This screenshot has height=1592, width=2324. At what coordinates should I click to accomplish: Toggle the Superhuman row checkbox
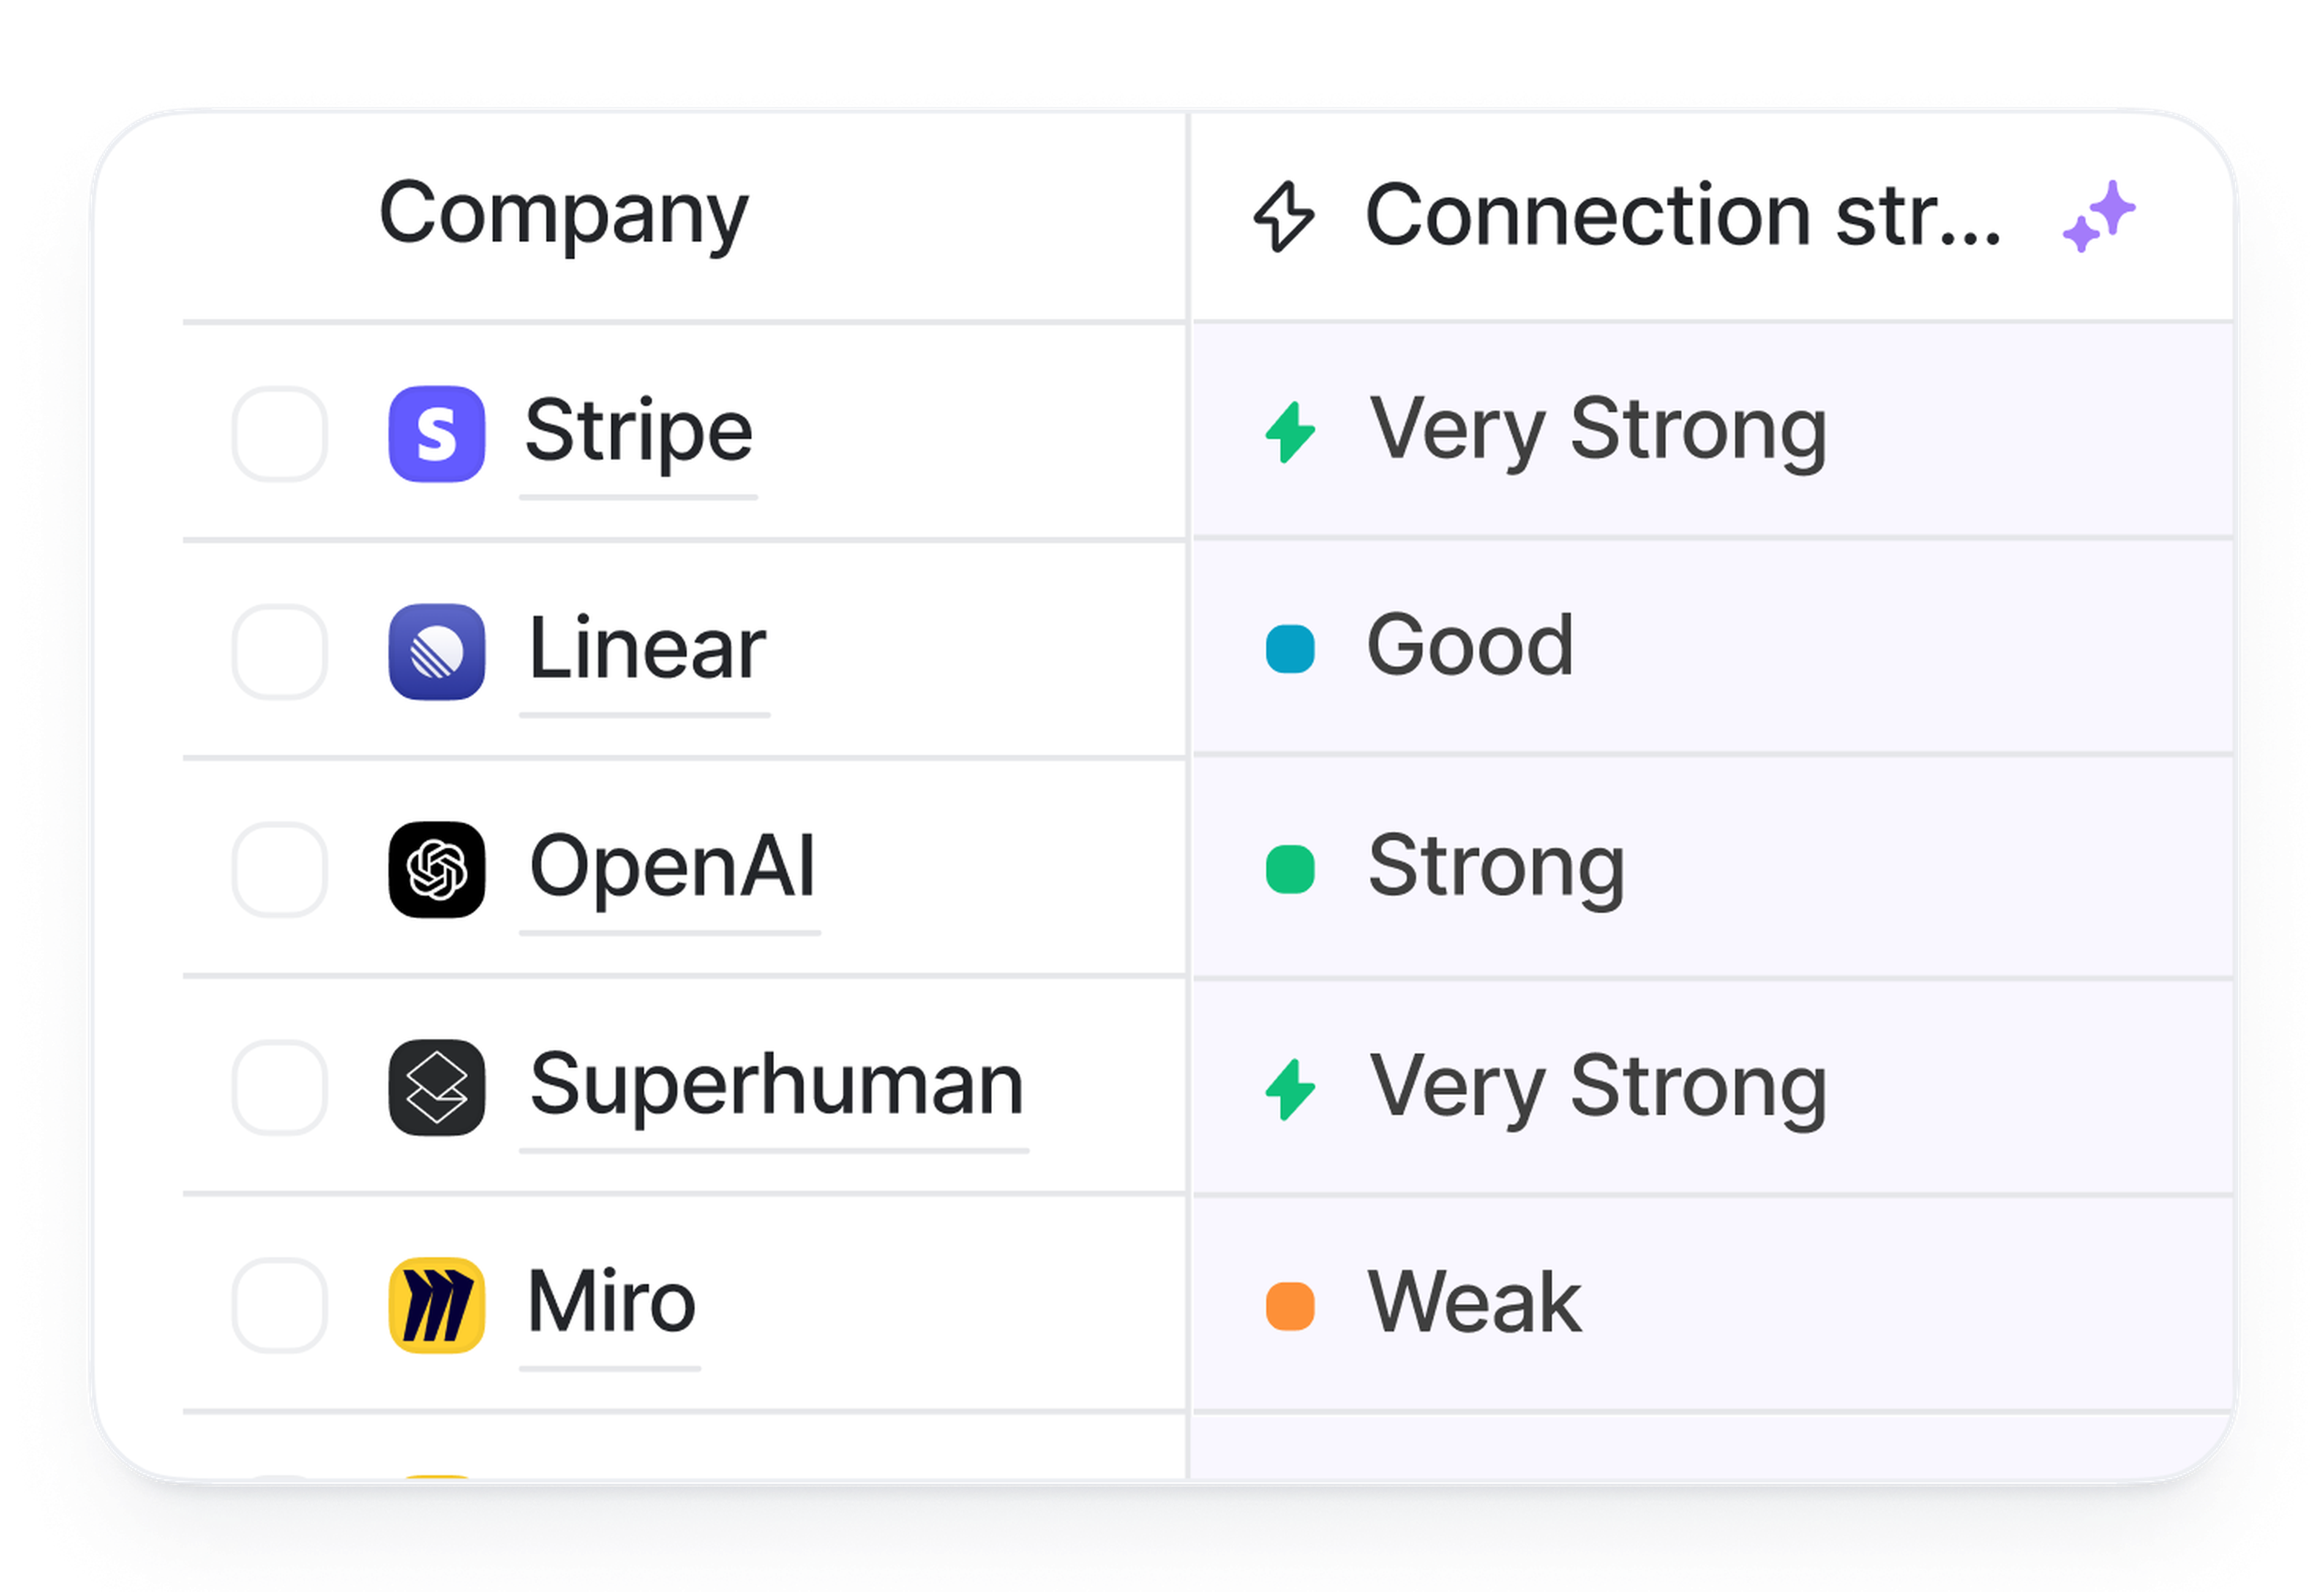(x=280, y=1088)
